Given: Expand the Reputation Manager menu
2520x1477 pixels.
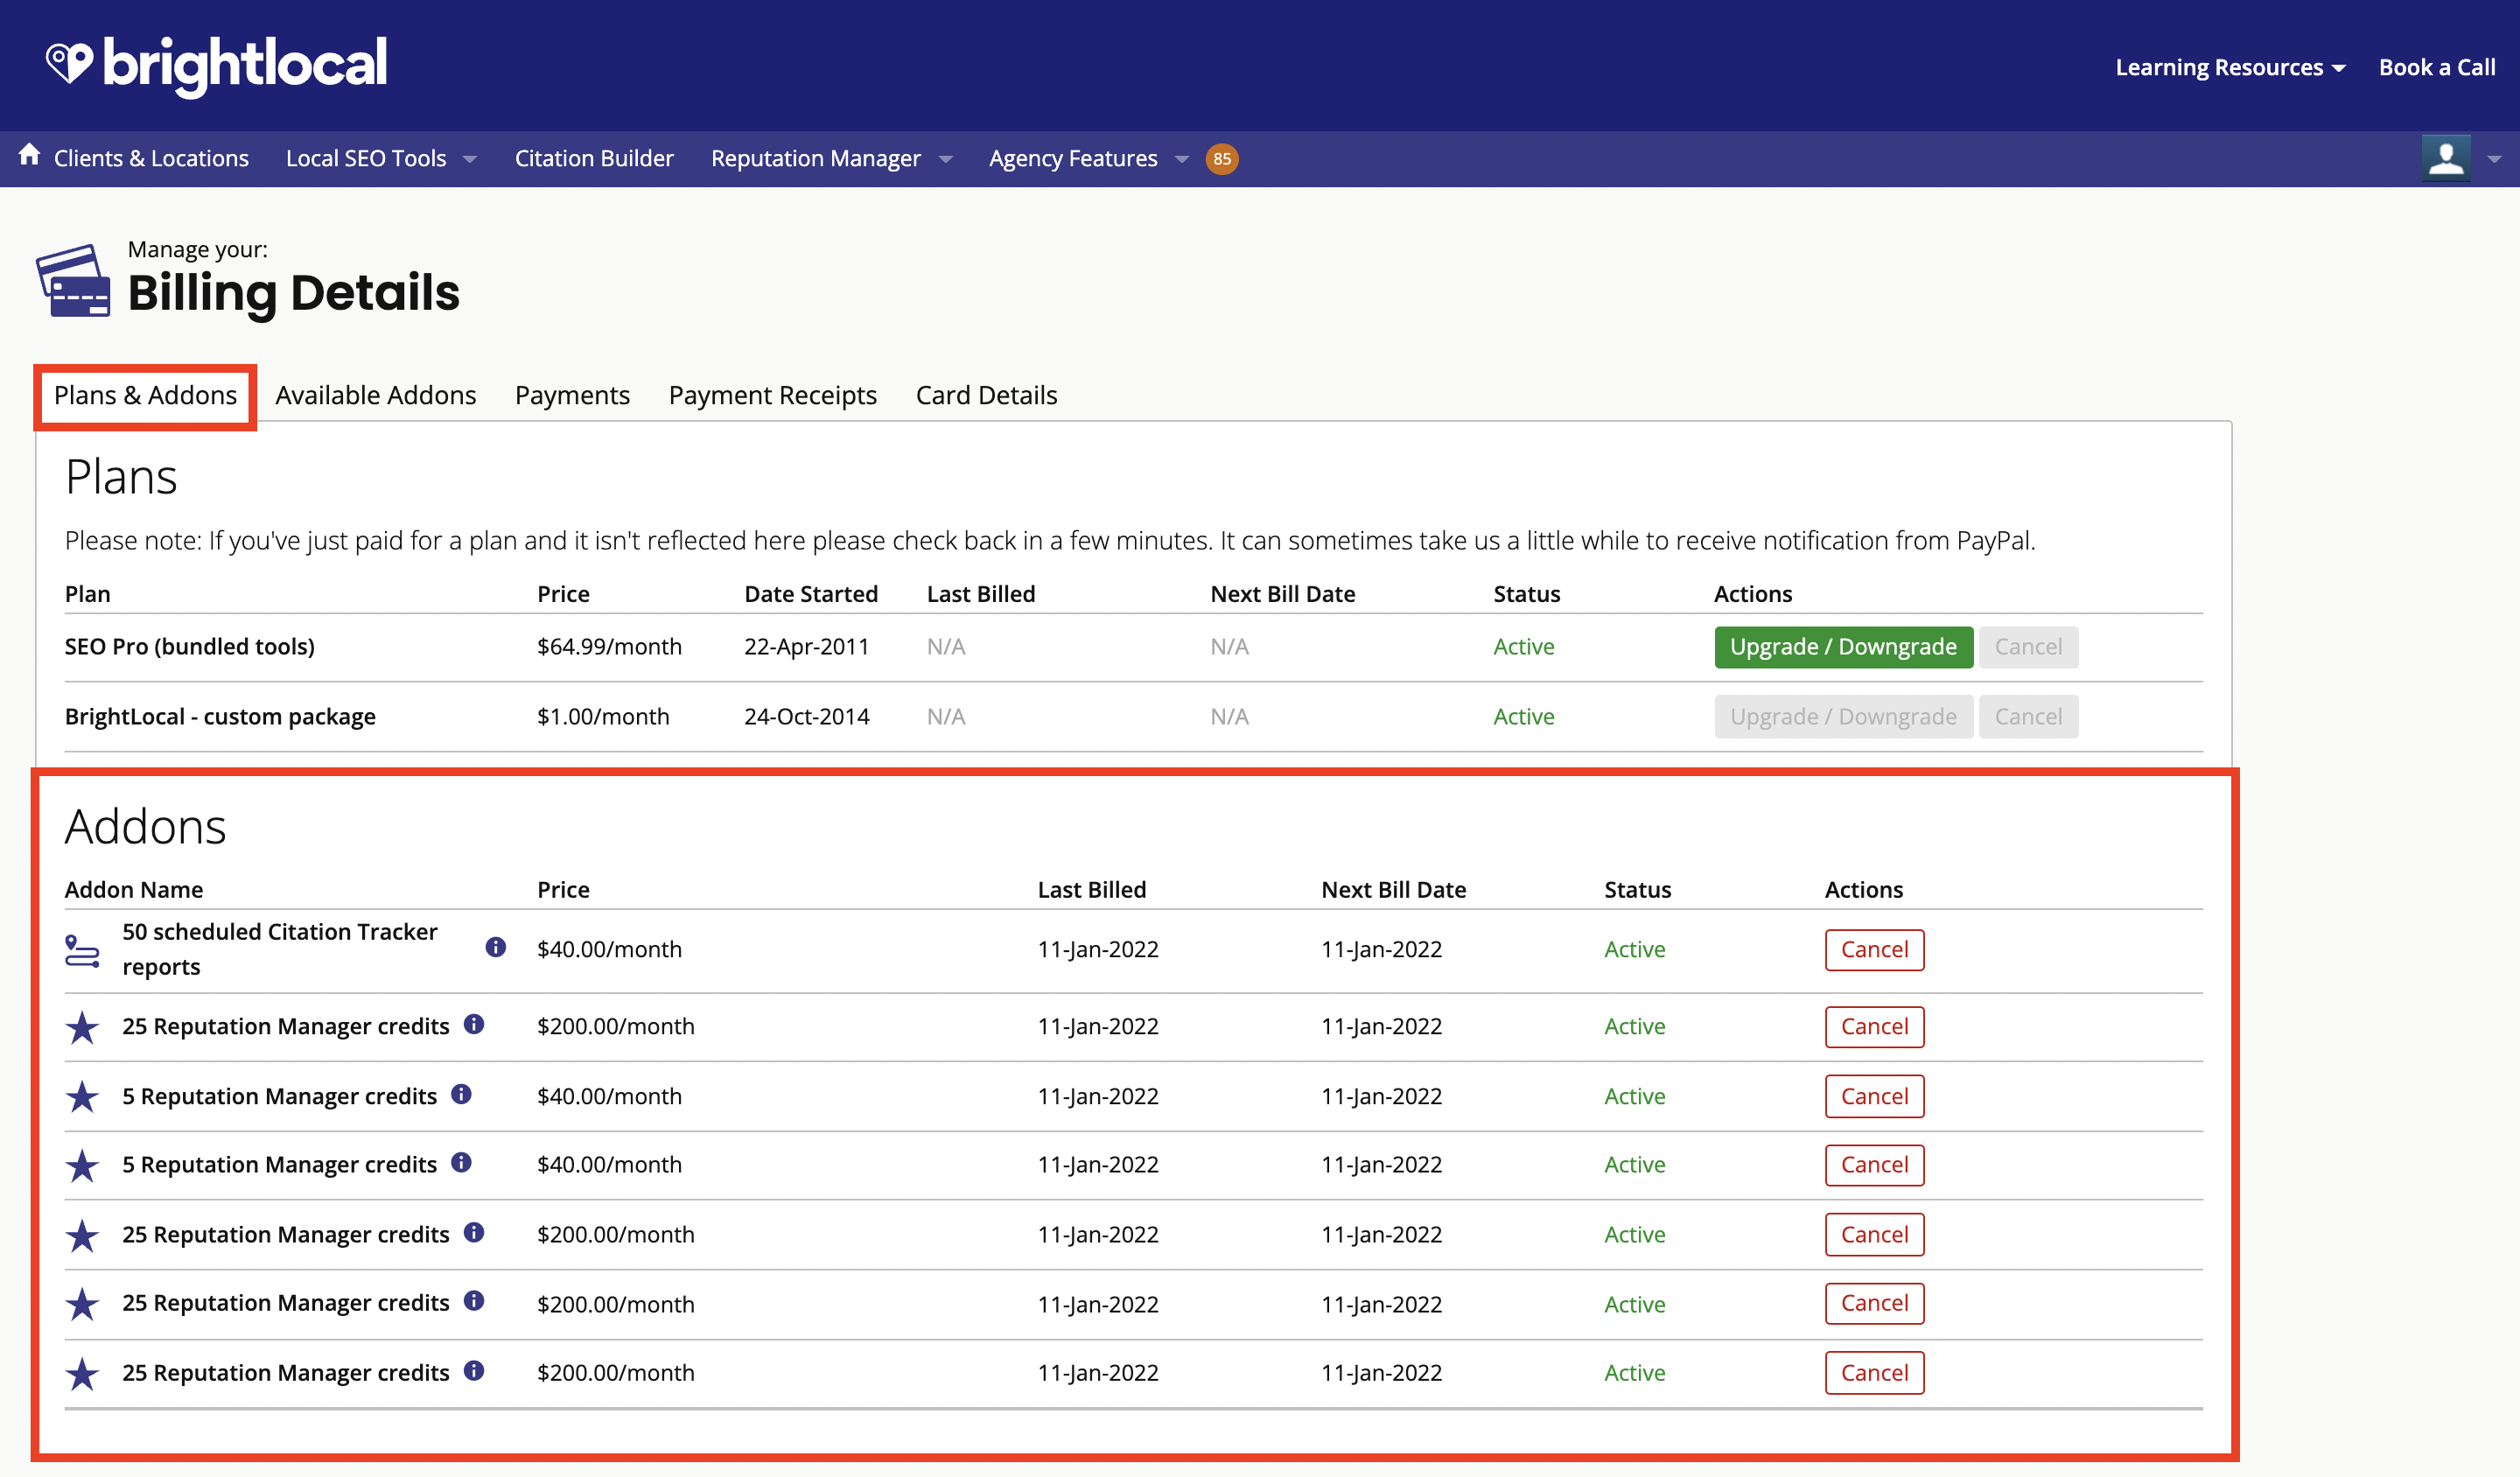Looking at the screenshot, I should coord(832,158).
